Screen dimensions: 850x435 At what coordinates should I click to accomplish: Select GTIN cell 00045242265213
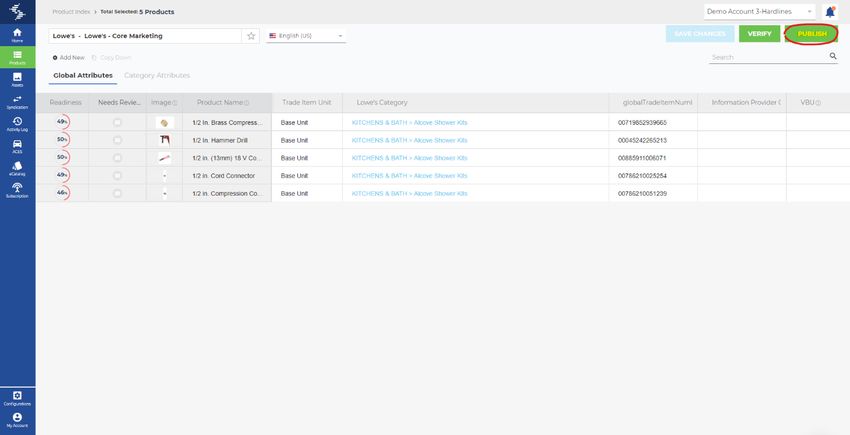click(653, 140)
